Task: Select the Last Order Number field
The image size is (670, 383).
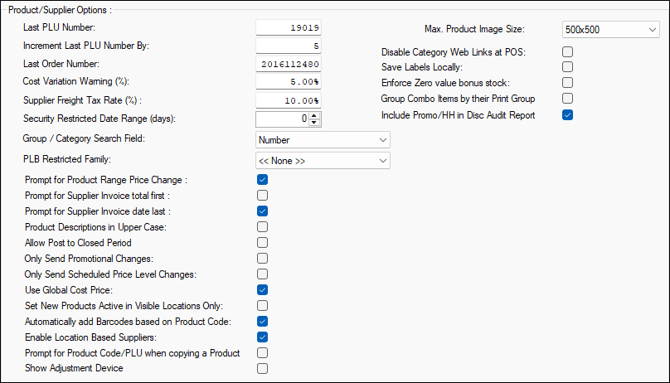Action: click(x=288, y=64)
